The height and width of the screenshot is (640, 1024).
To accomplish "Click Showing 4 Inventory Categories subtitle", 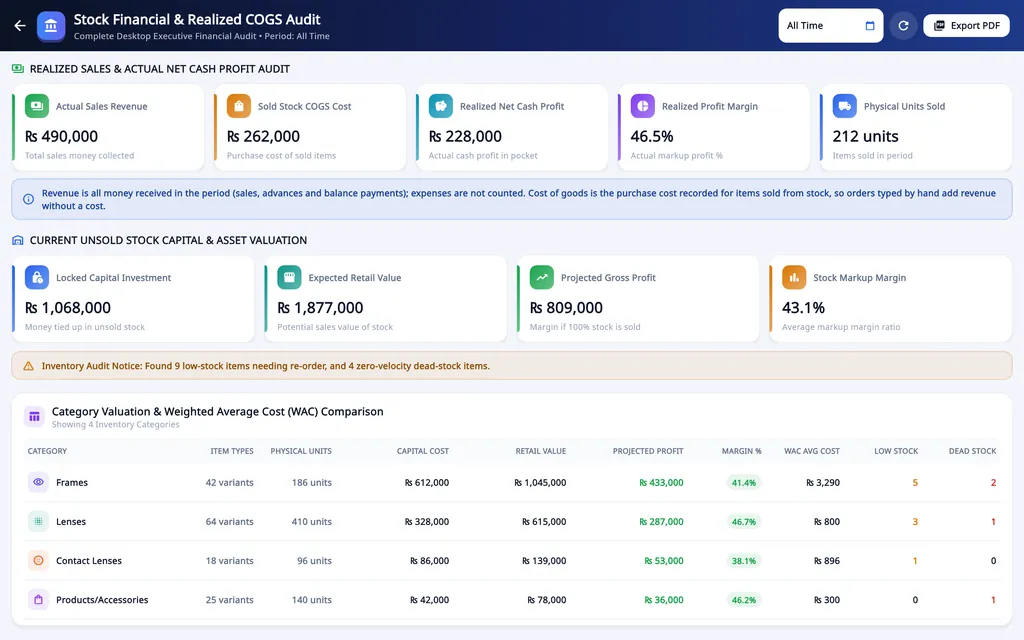I will click(x=116, y=424).
